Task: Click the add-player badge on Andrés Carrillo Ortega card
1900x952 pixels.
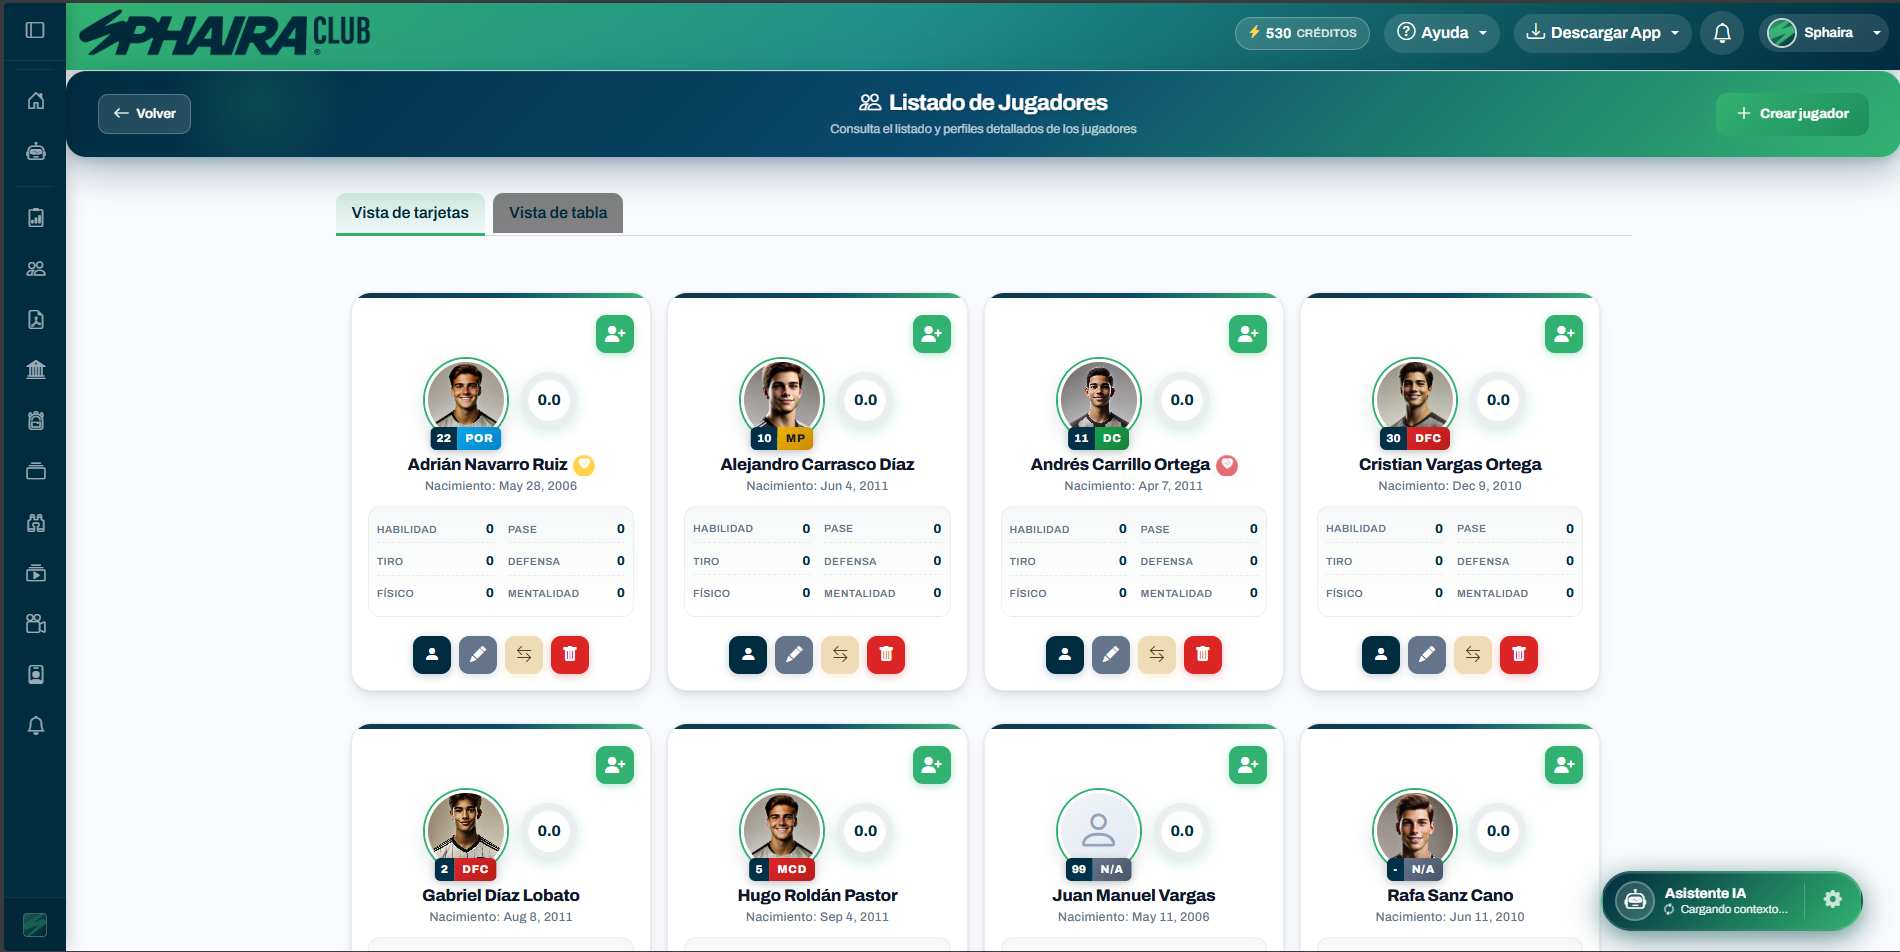Action: pyautogui.click(x=1248, y=334)
